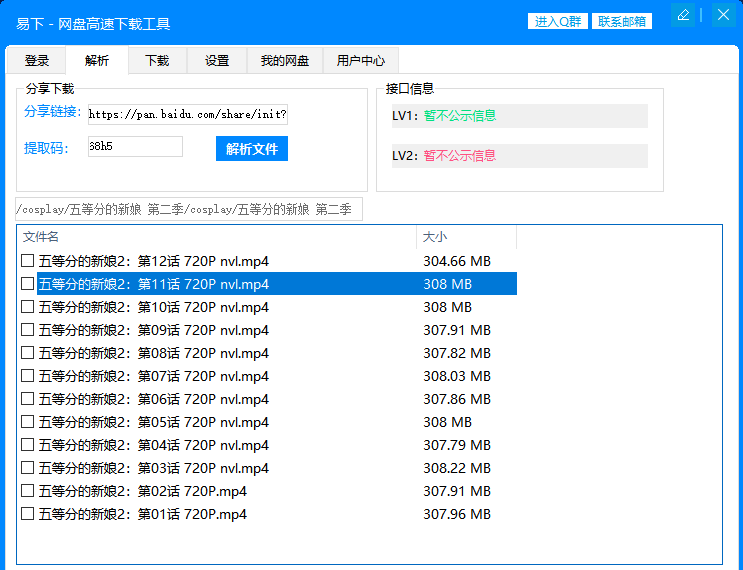Image resolution: width=743 pixels, height=570 pixels.
Task: Click the 307.79 MB size cell
Action: click(457, 445)
